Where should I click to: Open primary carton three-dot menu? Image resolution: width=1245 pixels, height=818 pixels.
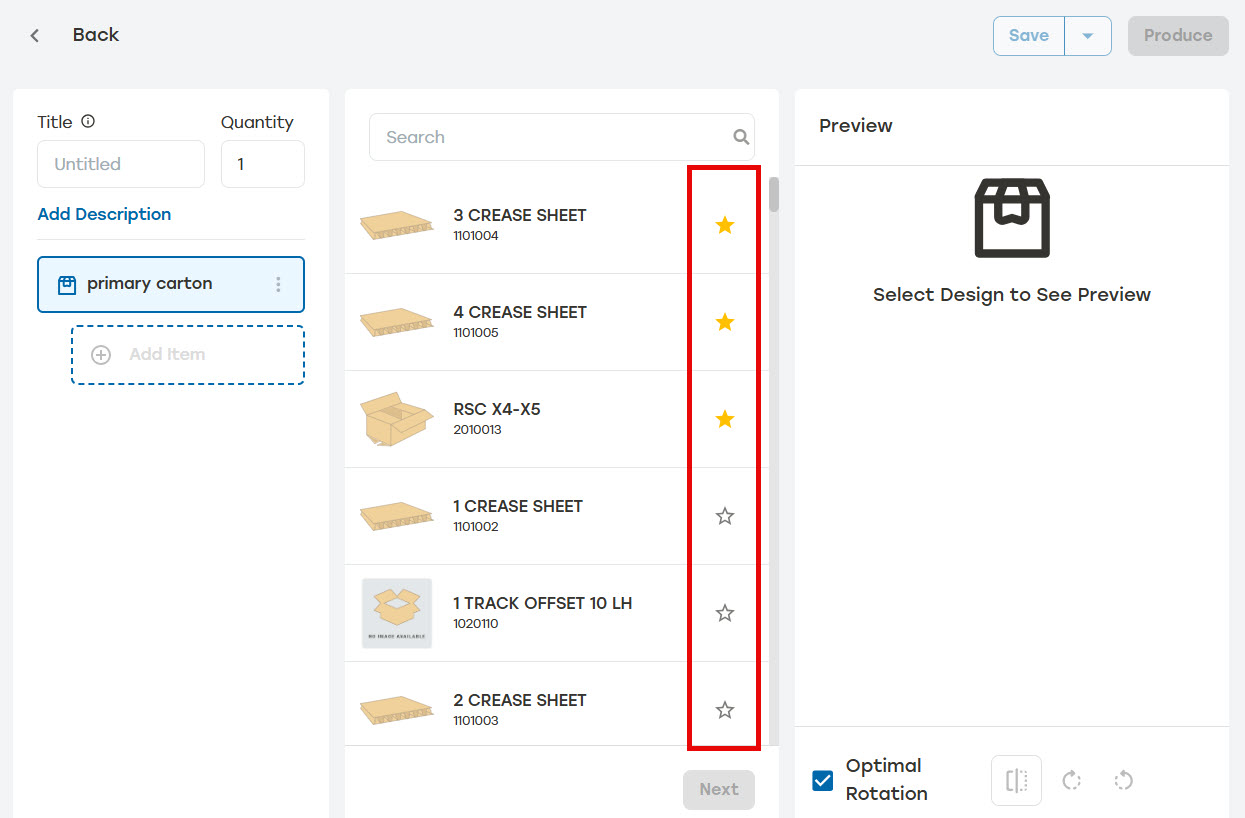278,284
